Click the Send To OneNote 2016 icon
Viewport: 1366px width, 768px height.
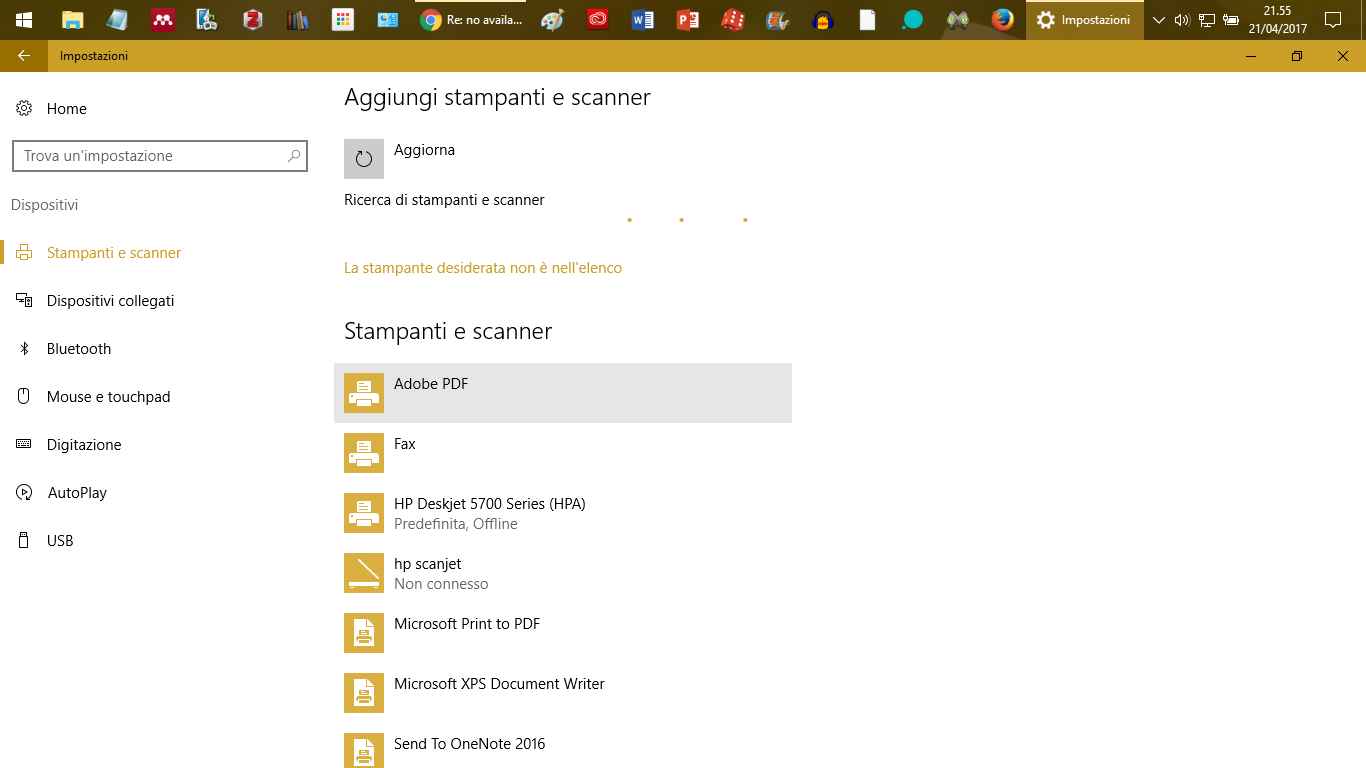(x=364, y=752)
